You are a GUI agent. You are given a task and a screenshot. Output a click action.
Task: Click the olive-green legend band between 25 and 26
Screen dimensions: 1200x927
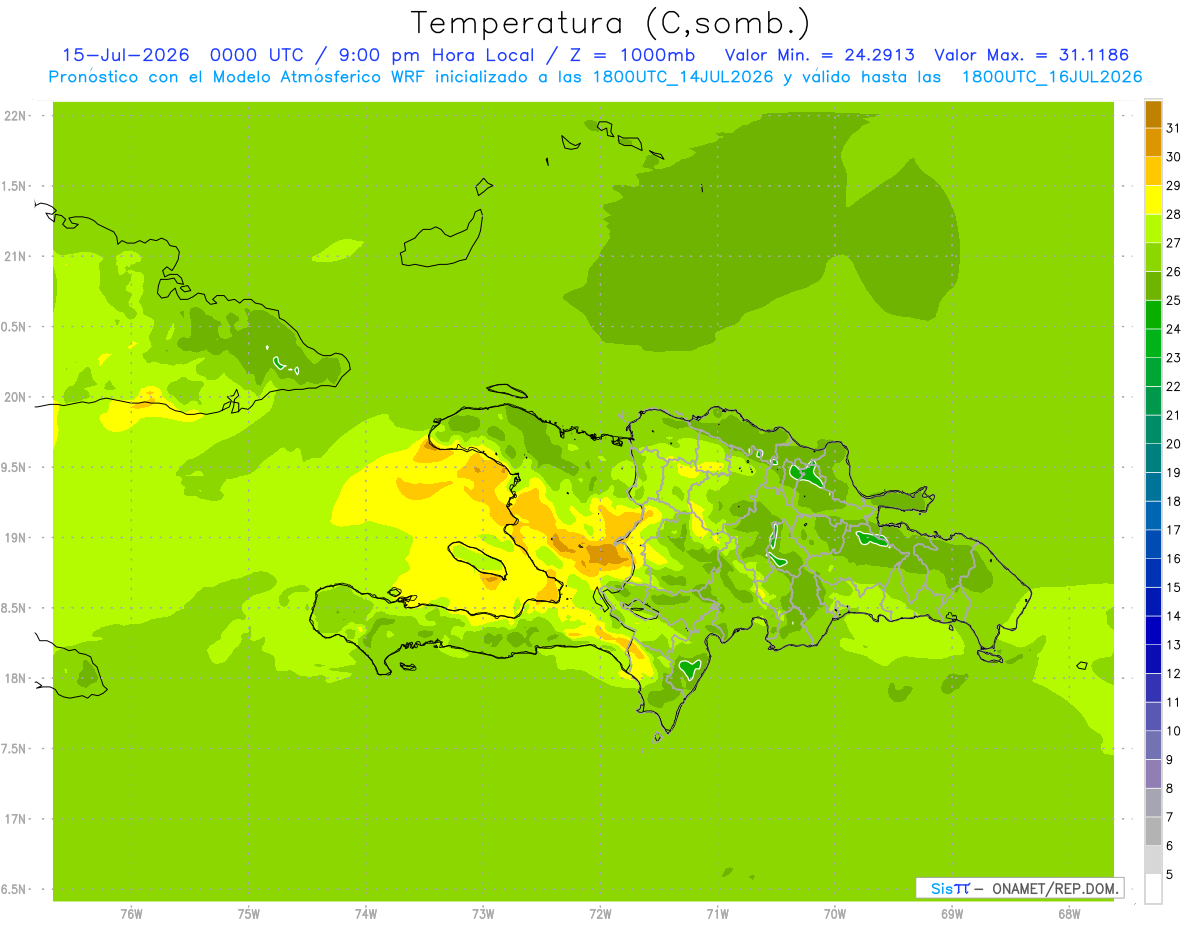tap(1153, 286)
